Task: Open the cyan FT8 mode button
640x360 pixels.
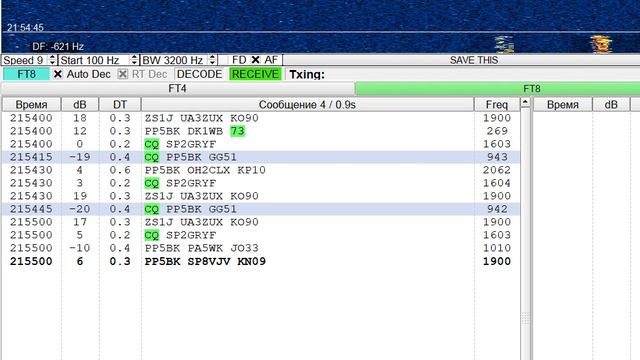Action: 27,74
